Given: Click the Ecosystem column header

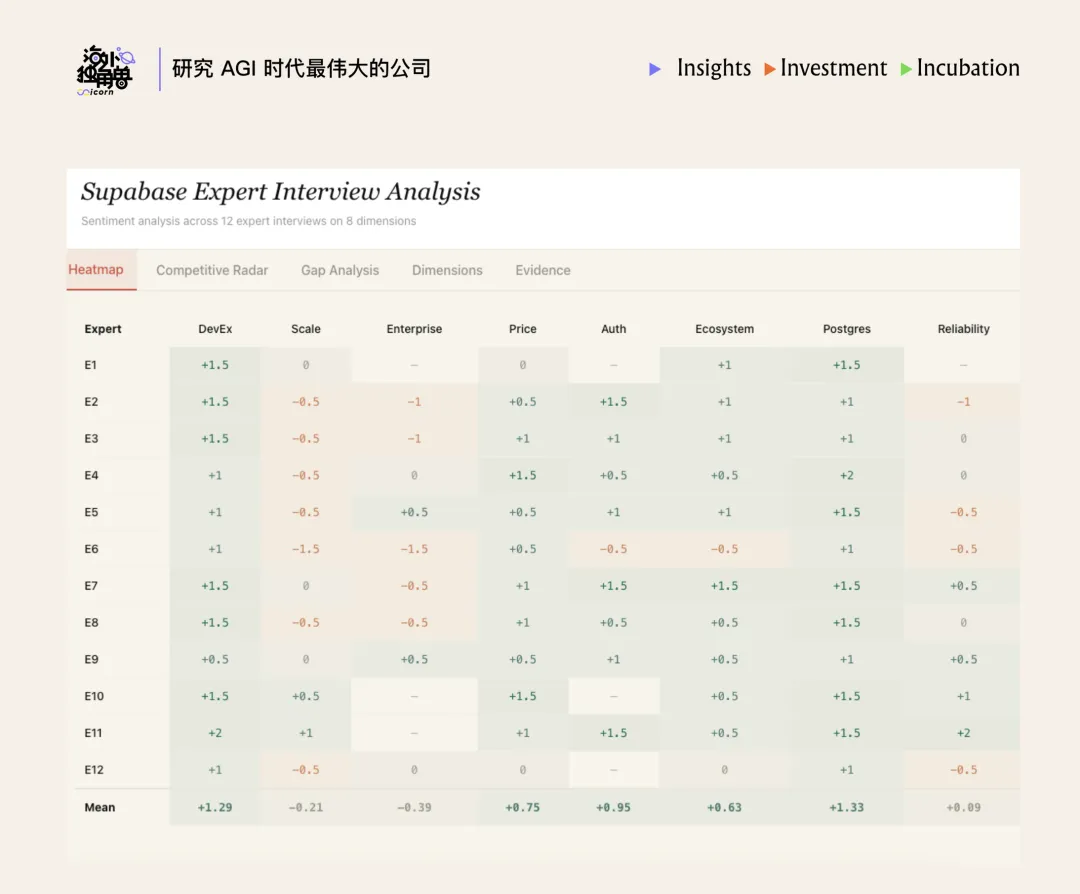Looking at the screenshot, I should tap(725, 329).
